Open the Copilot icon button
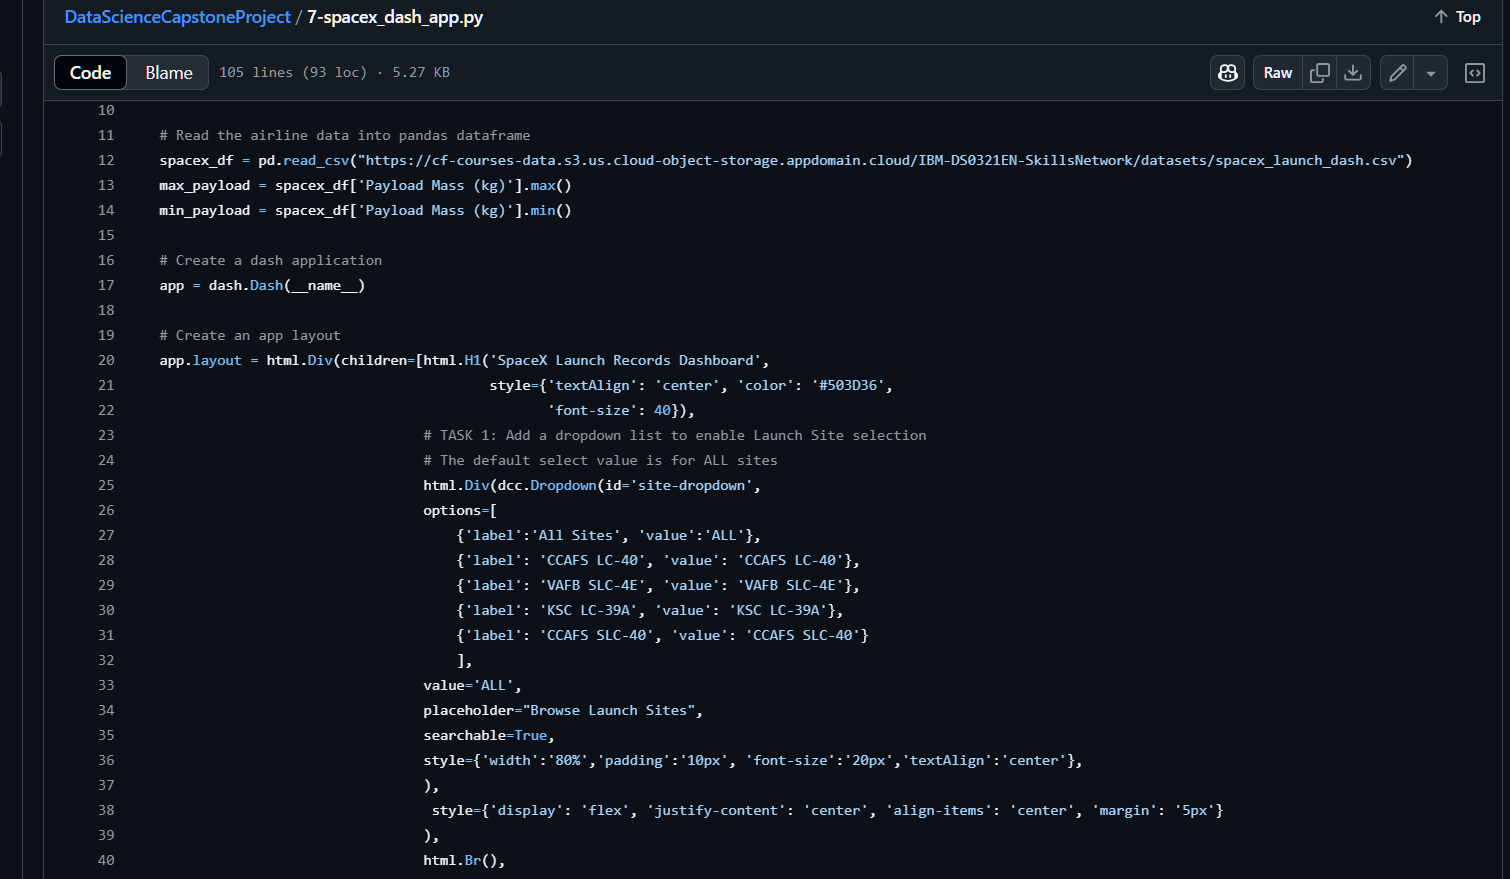The image size is (1510, 879). (1228, 73)
